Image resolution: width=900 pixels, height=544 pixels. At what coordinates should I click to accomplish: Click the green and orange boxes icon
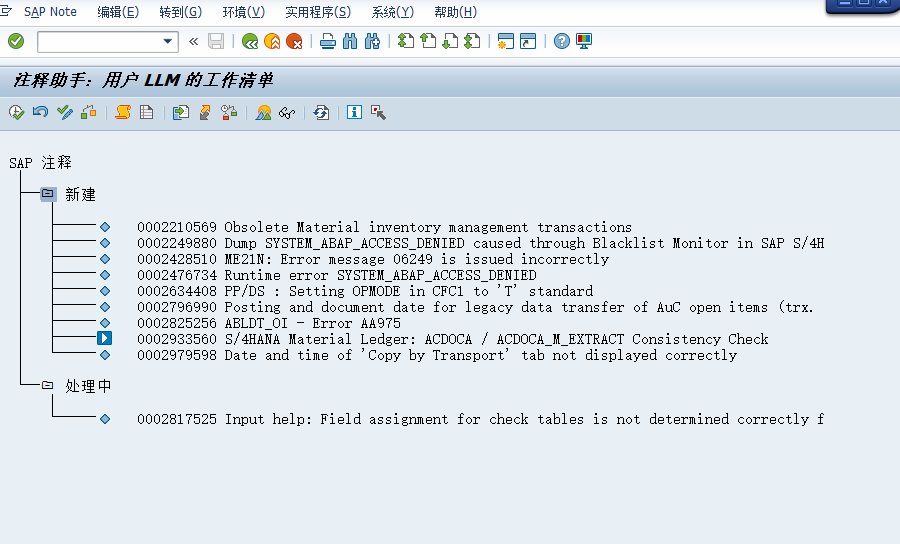88,112
